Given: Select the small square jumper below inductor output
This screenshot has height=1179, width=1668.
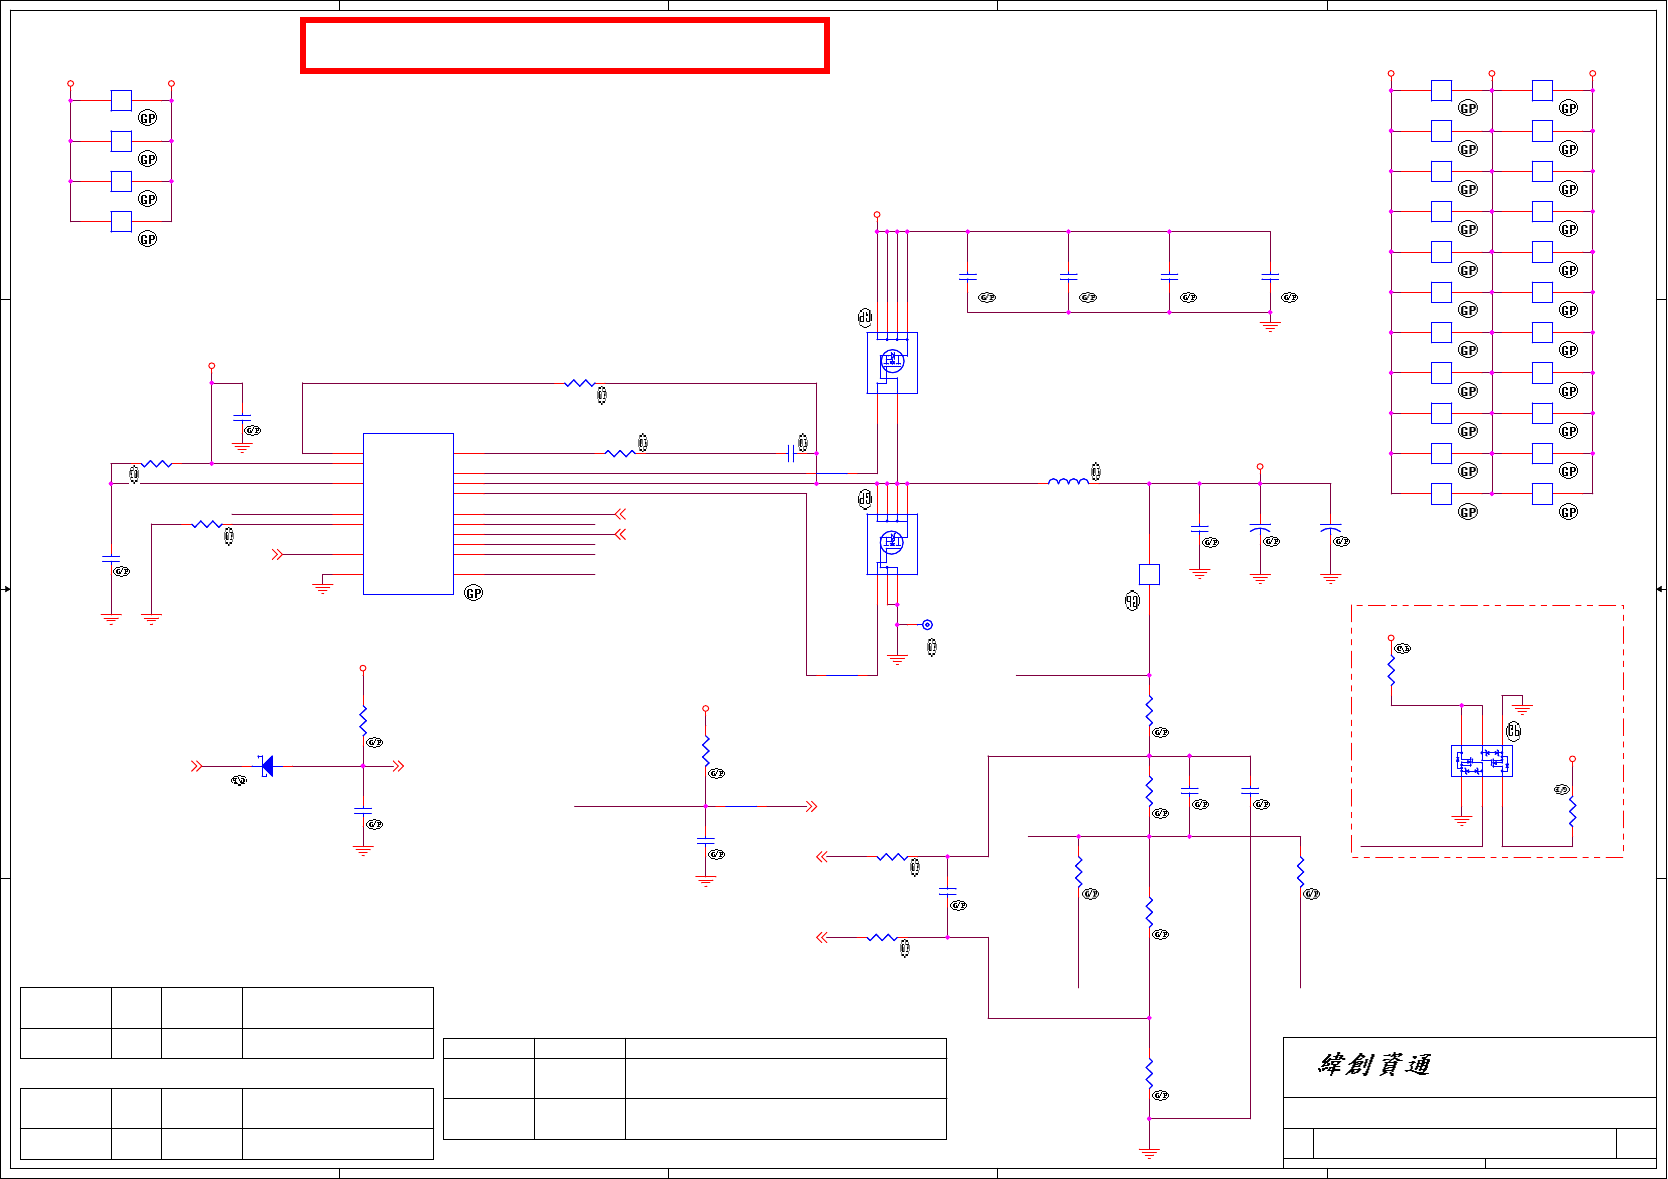Looking at the screenshot, I should pos(1149,574).
